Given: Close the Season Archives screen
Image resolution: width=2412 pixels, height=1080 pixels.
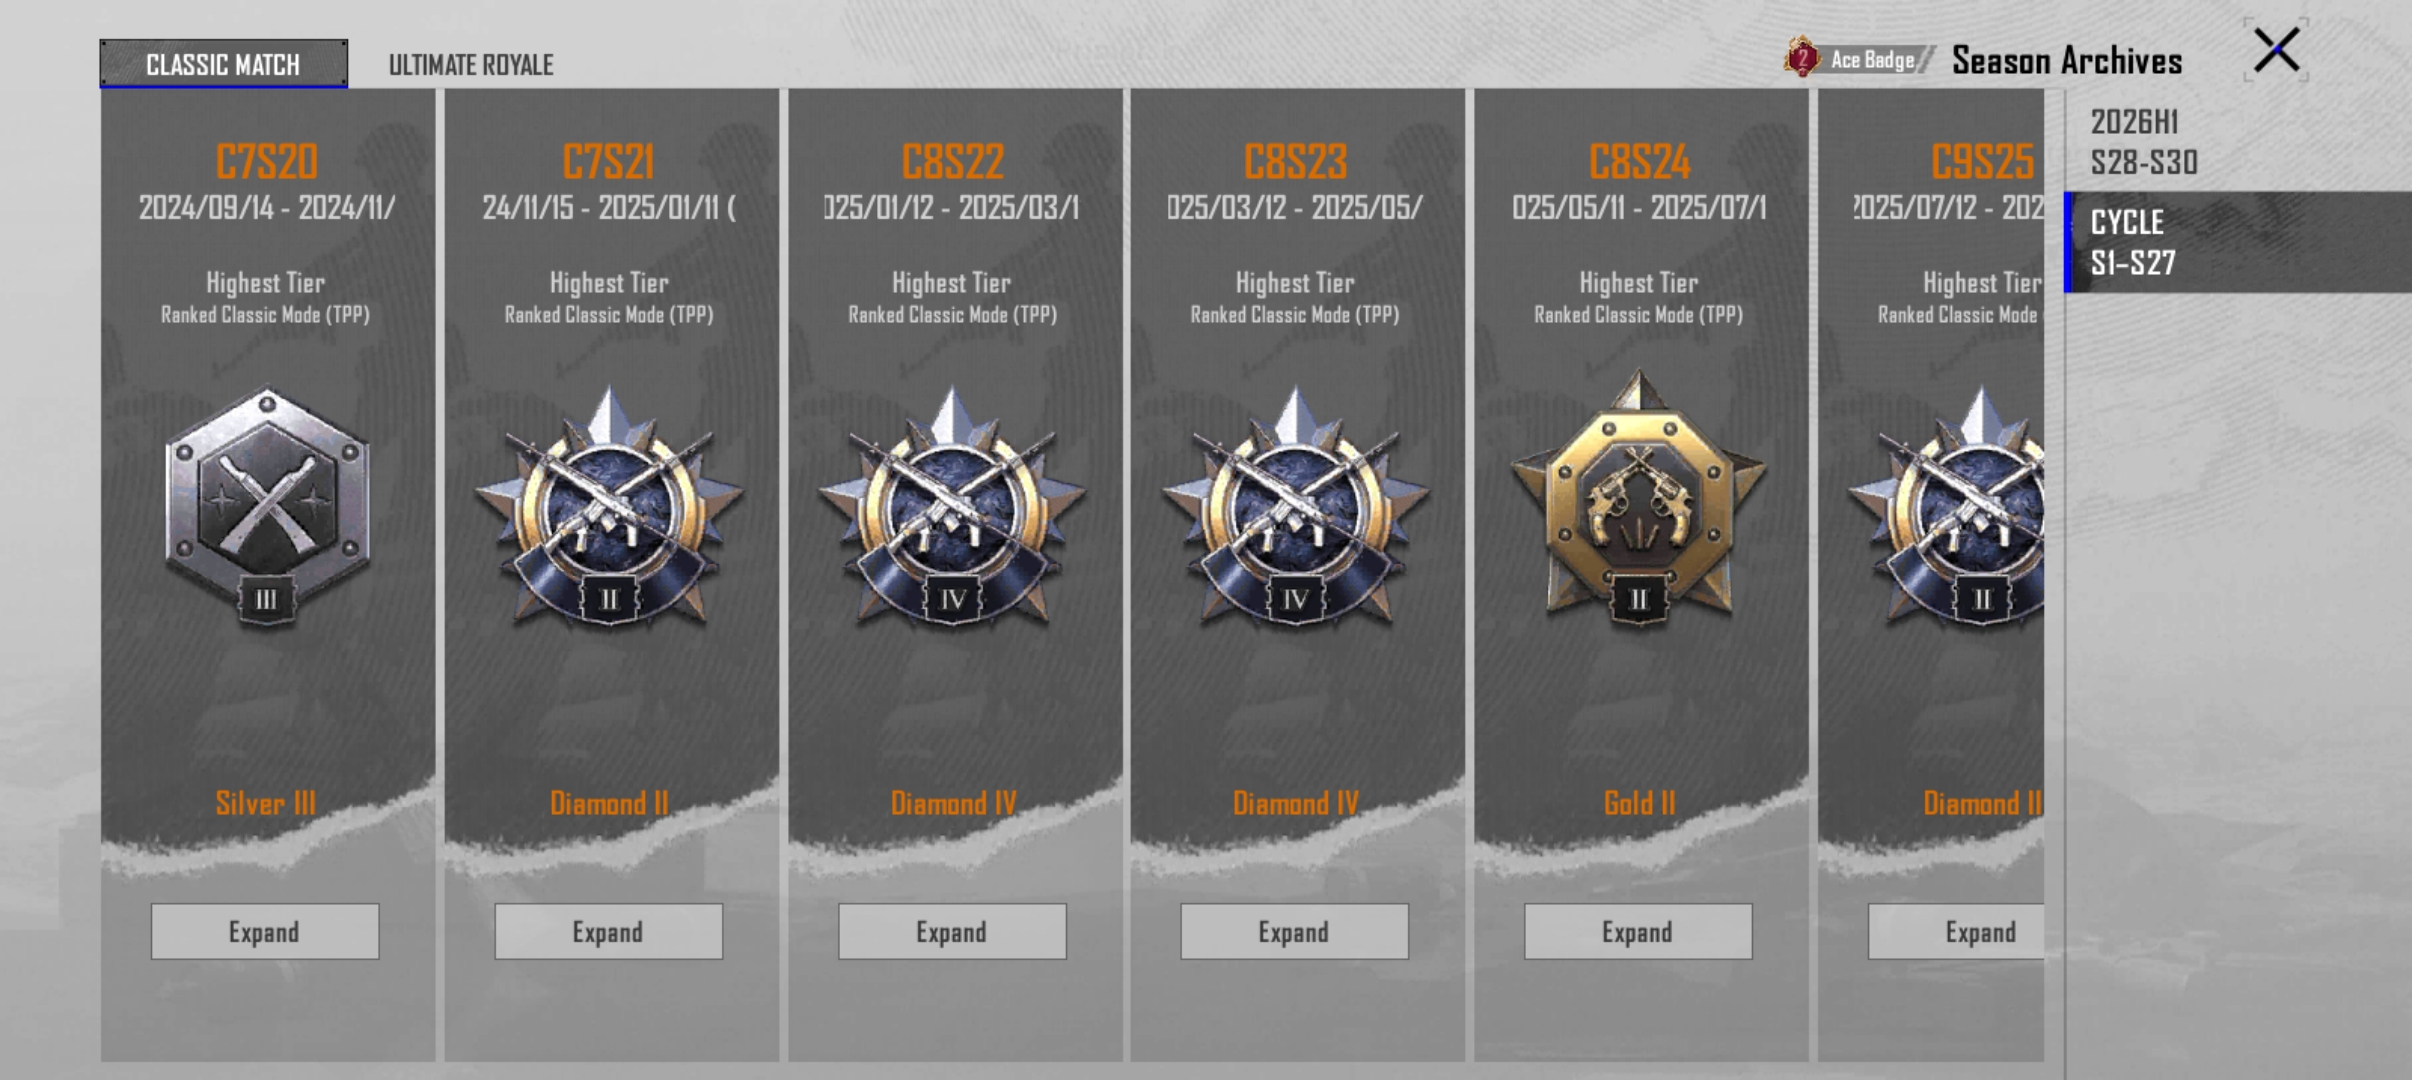Looking at the screenshot, I should [x=2276, y=50].
